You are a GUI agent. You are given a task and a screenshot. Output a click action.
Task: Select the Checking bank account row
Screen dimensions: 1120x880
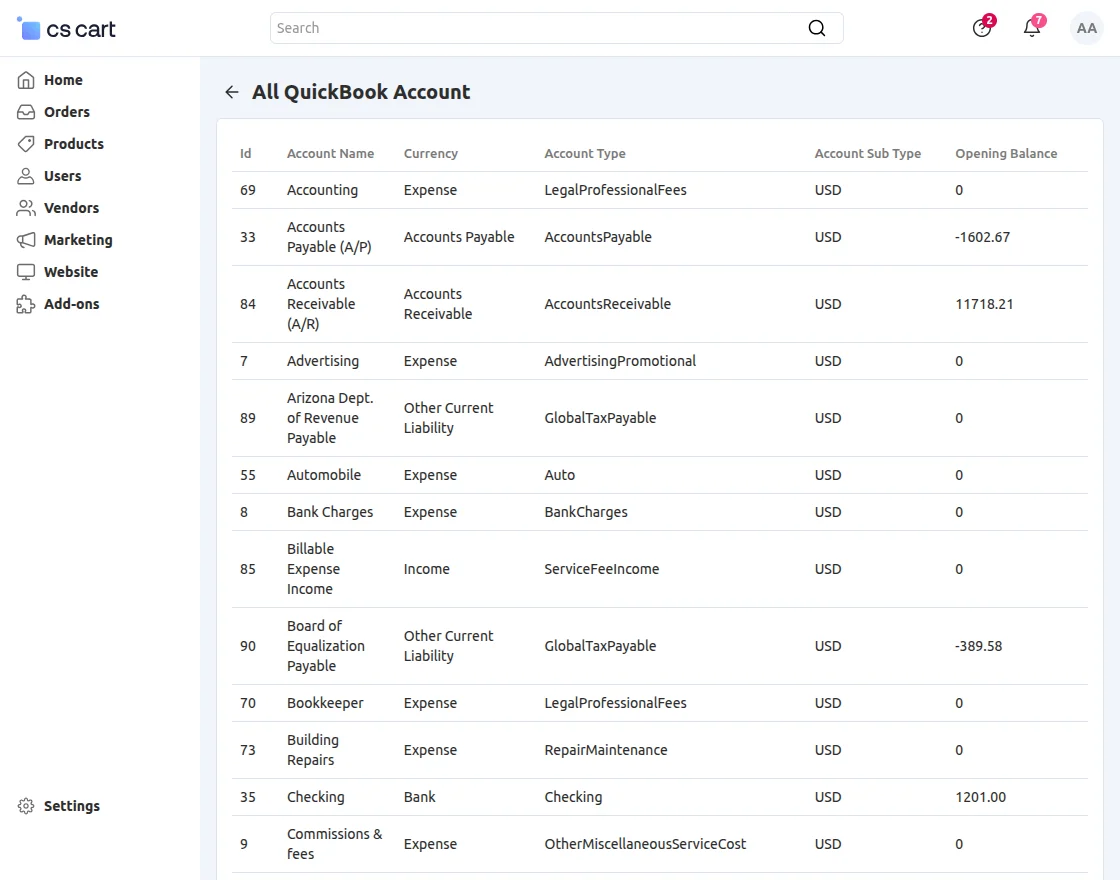coord(317,797)
